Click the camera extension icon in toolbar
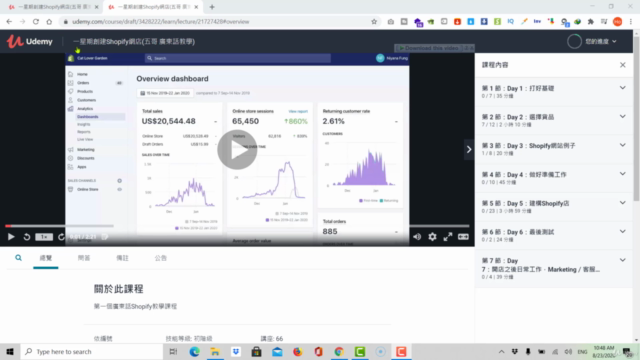Viewport: 640px width, 360px height. 391,22
